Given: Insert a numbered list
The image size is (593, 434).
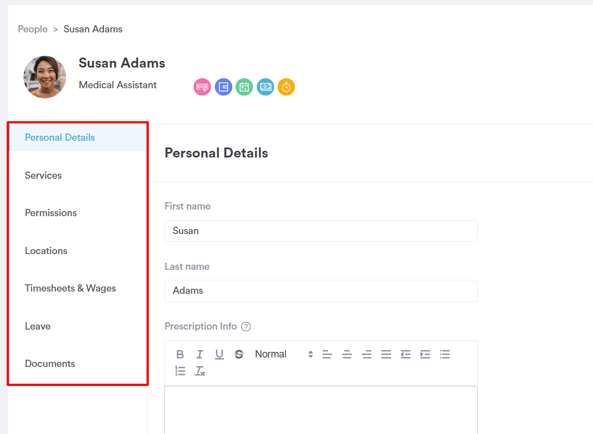Looking at the screenshot, I should click(x=180, y=371).
